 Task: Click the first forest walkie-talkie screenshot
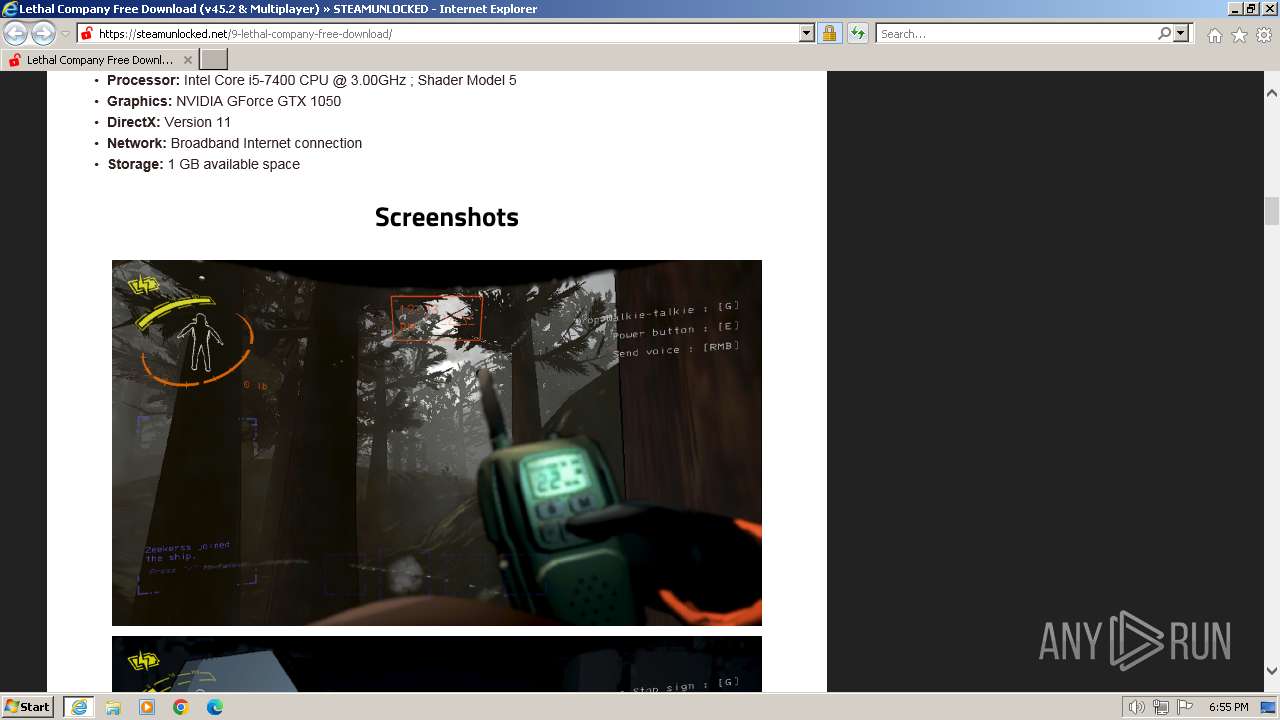[x=437, y=443]
